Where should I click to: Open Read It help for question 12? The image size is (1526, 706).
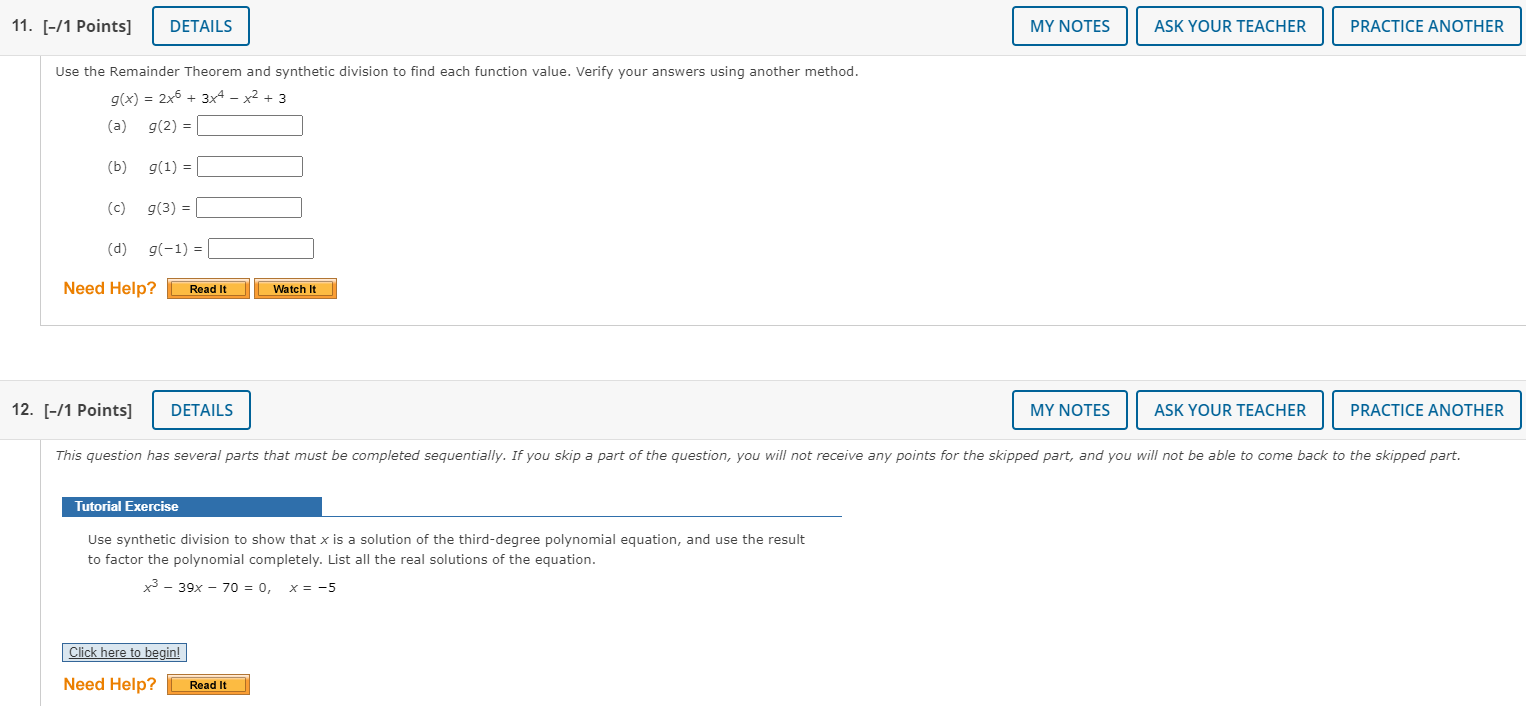pyautogui.click(x=208, y=685)
